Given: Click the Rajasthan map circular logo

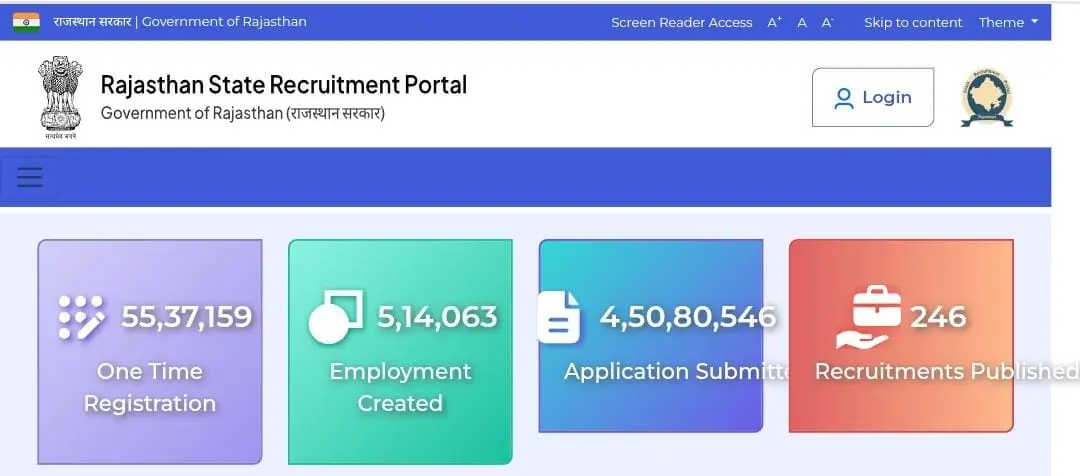Looking at the screenshot, I should click(x=987, y=97).
